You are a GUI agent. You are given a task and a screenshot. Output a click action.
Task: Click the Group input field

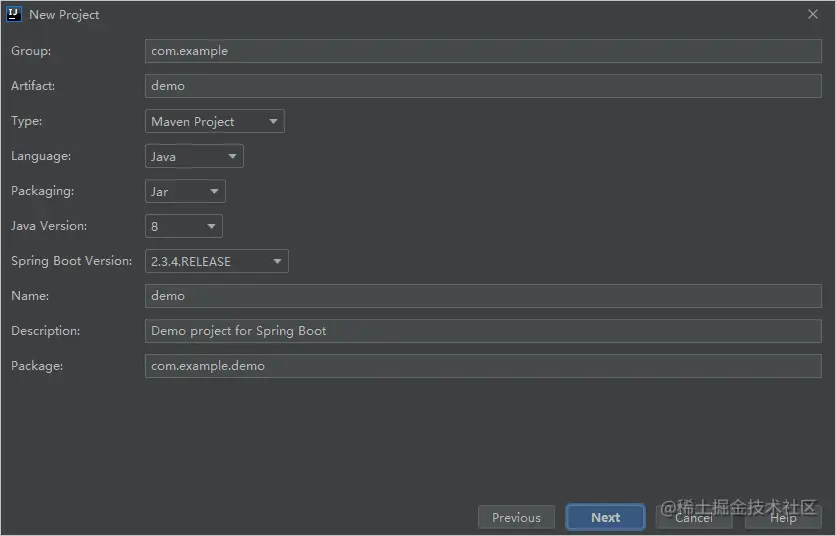(x=482, y=51)
